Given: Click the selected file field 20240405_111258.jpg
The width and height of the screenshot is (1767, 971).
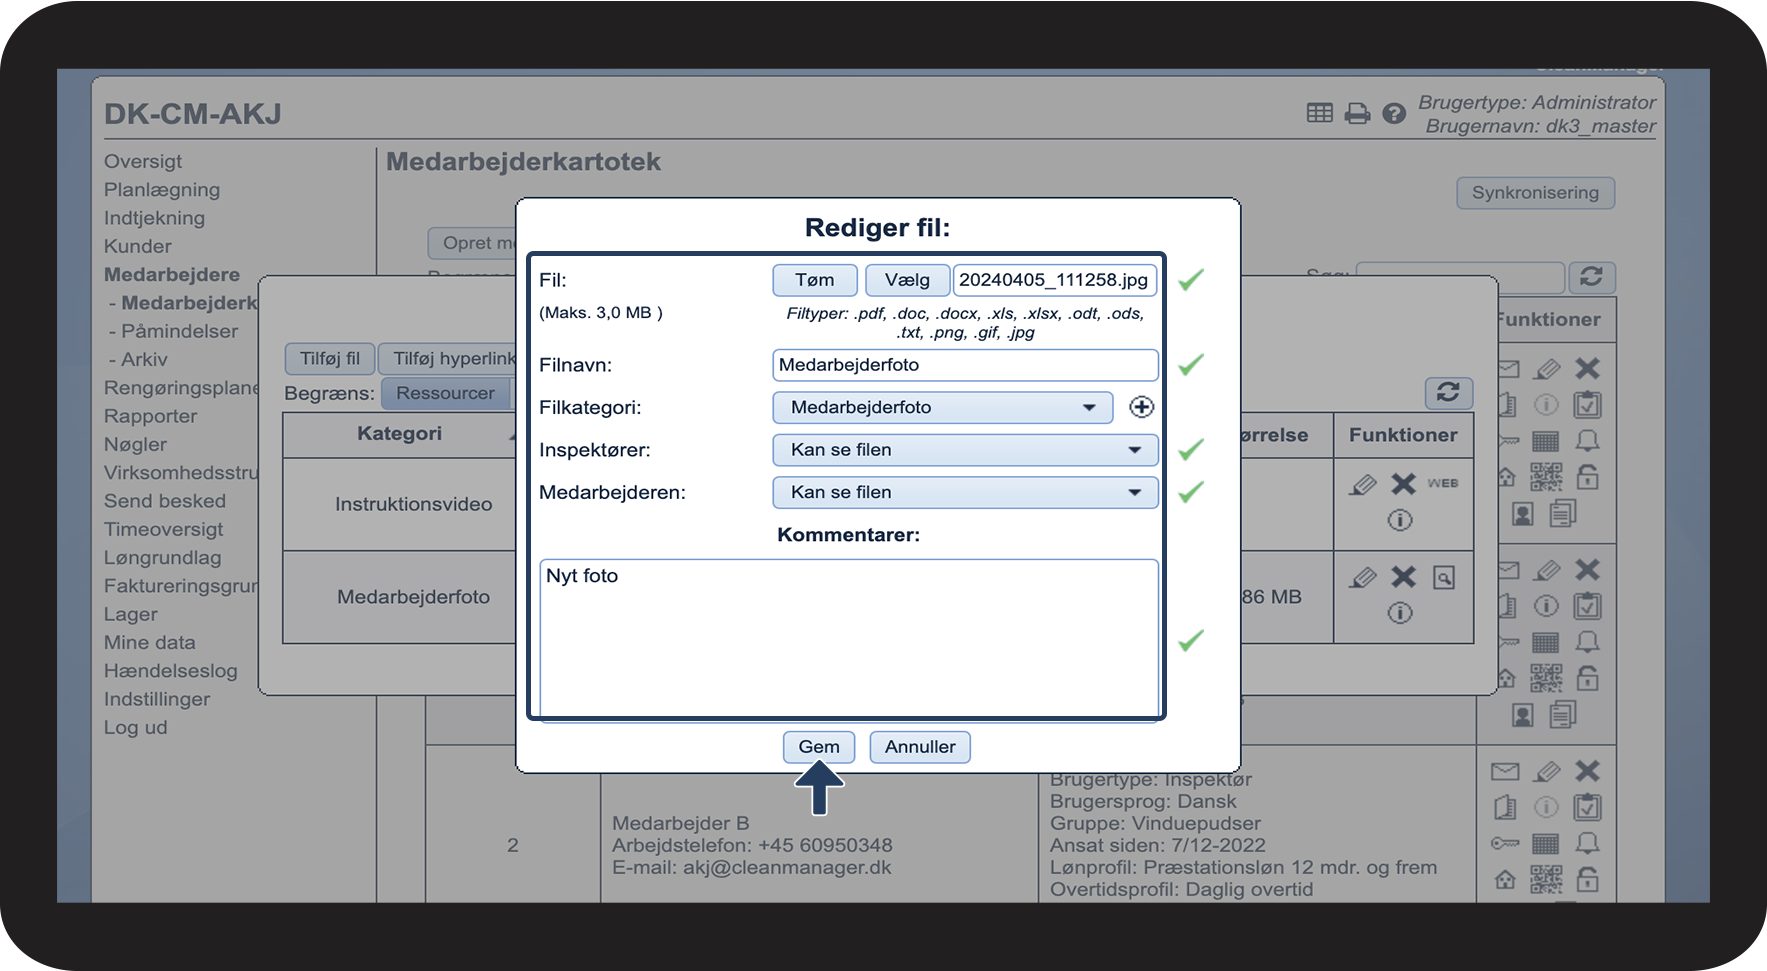Looking at the screenshot, I should [x=1055, y=280].
